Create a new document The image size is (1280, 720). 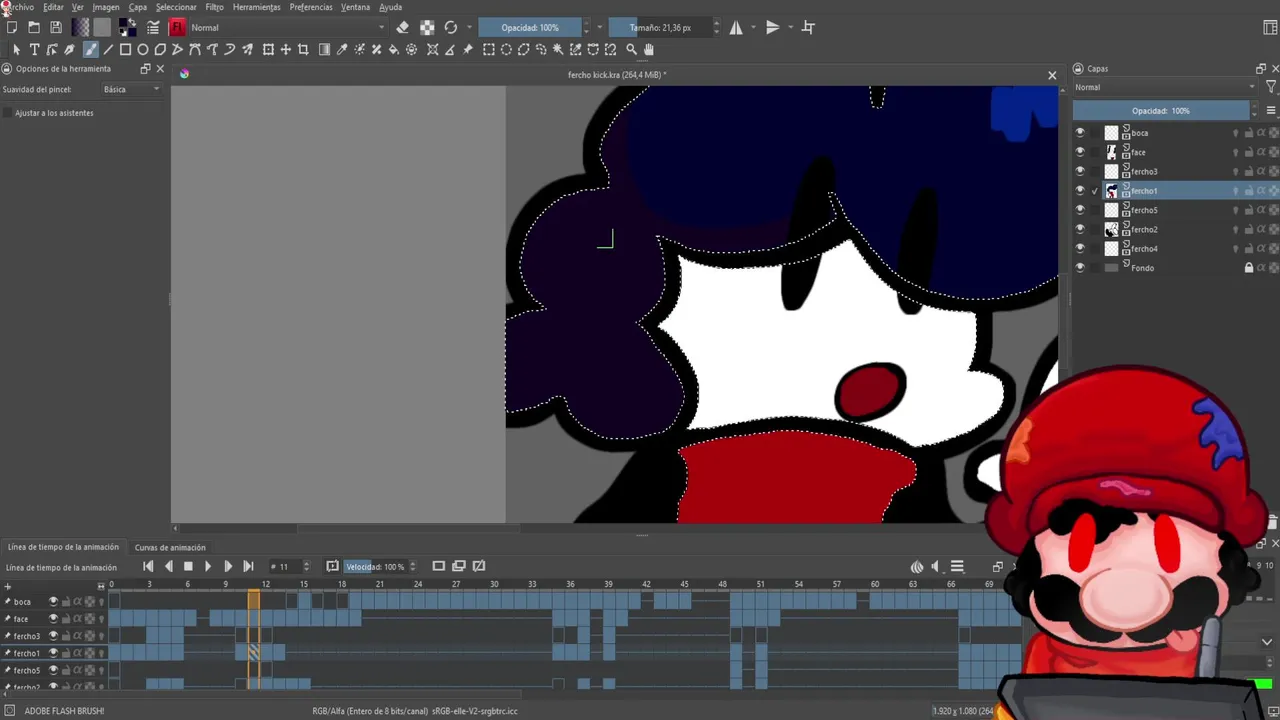[x=12, y=27]
